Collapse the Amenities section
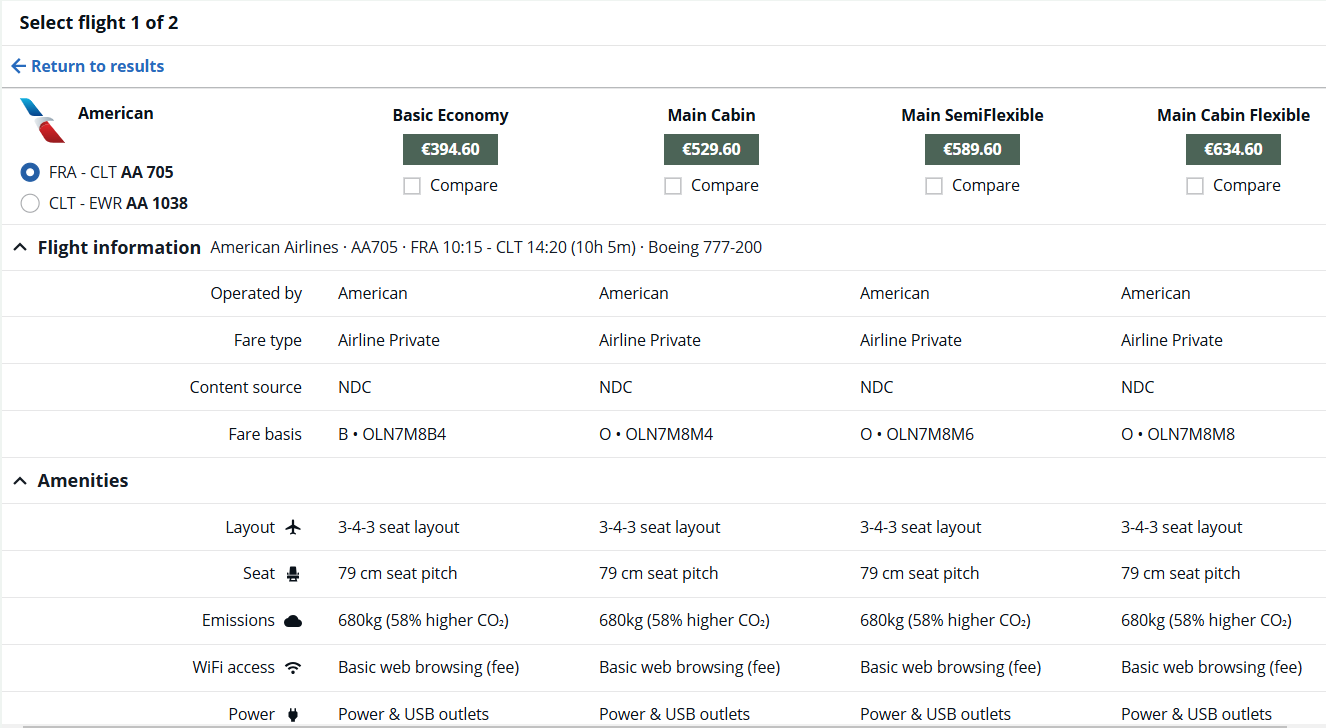The height and width of the screenshot is (728, 1326). point(20,481)
